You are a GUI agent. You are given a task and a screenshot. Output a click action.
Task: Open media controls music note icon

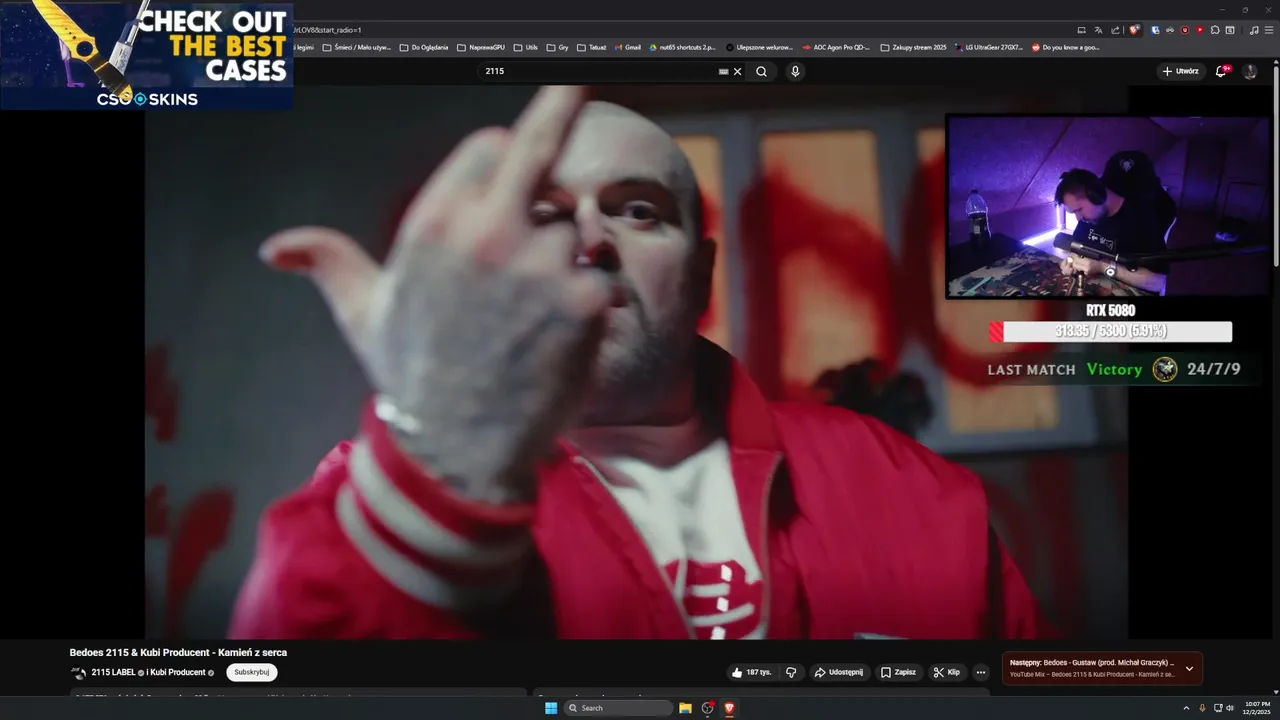click(x=1254, y=30)
